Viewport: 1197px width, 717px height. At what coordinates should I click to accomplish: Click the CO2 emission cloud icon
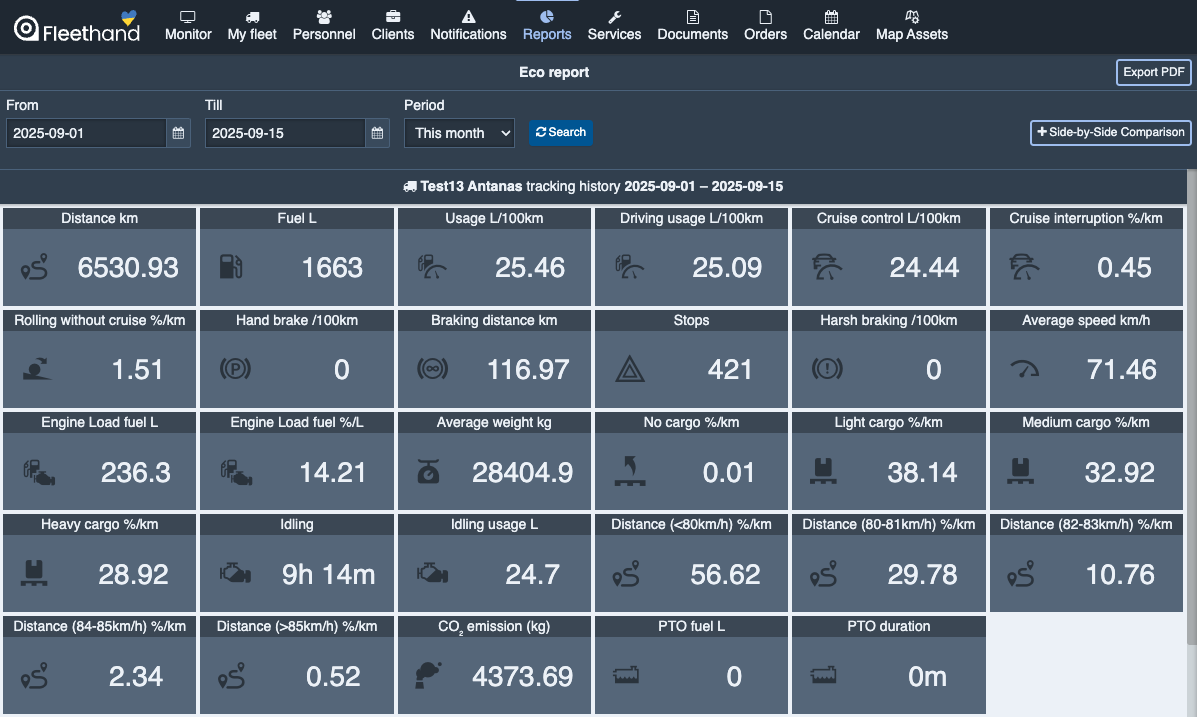pyautogui.click(x=428, y=676)
